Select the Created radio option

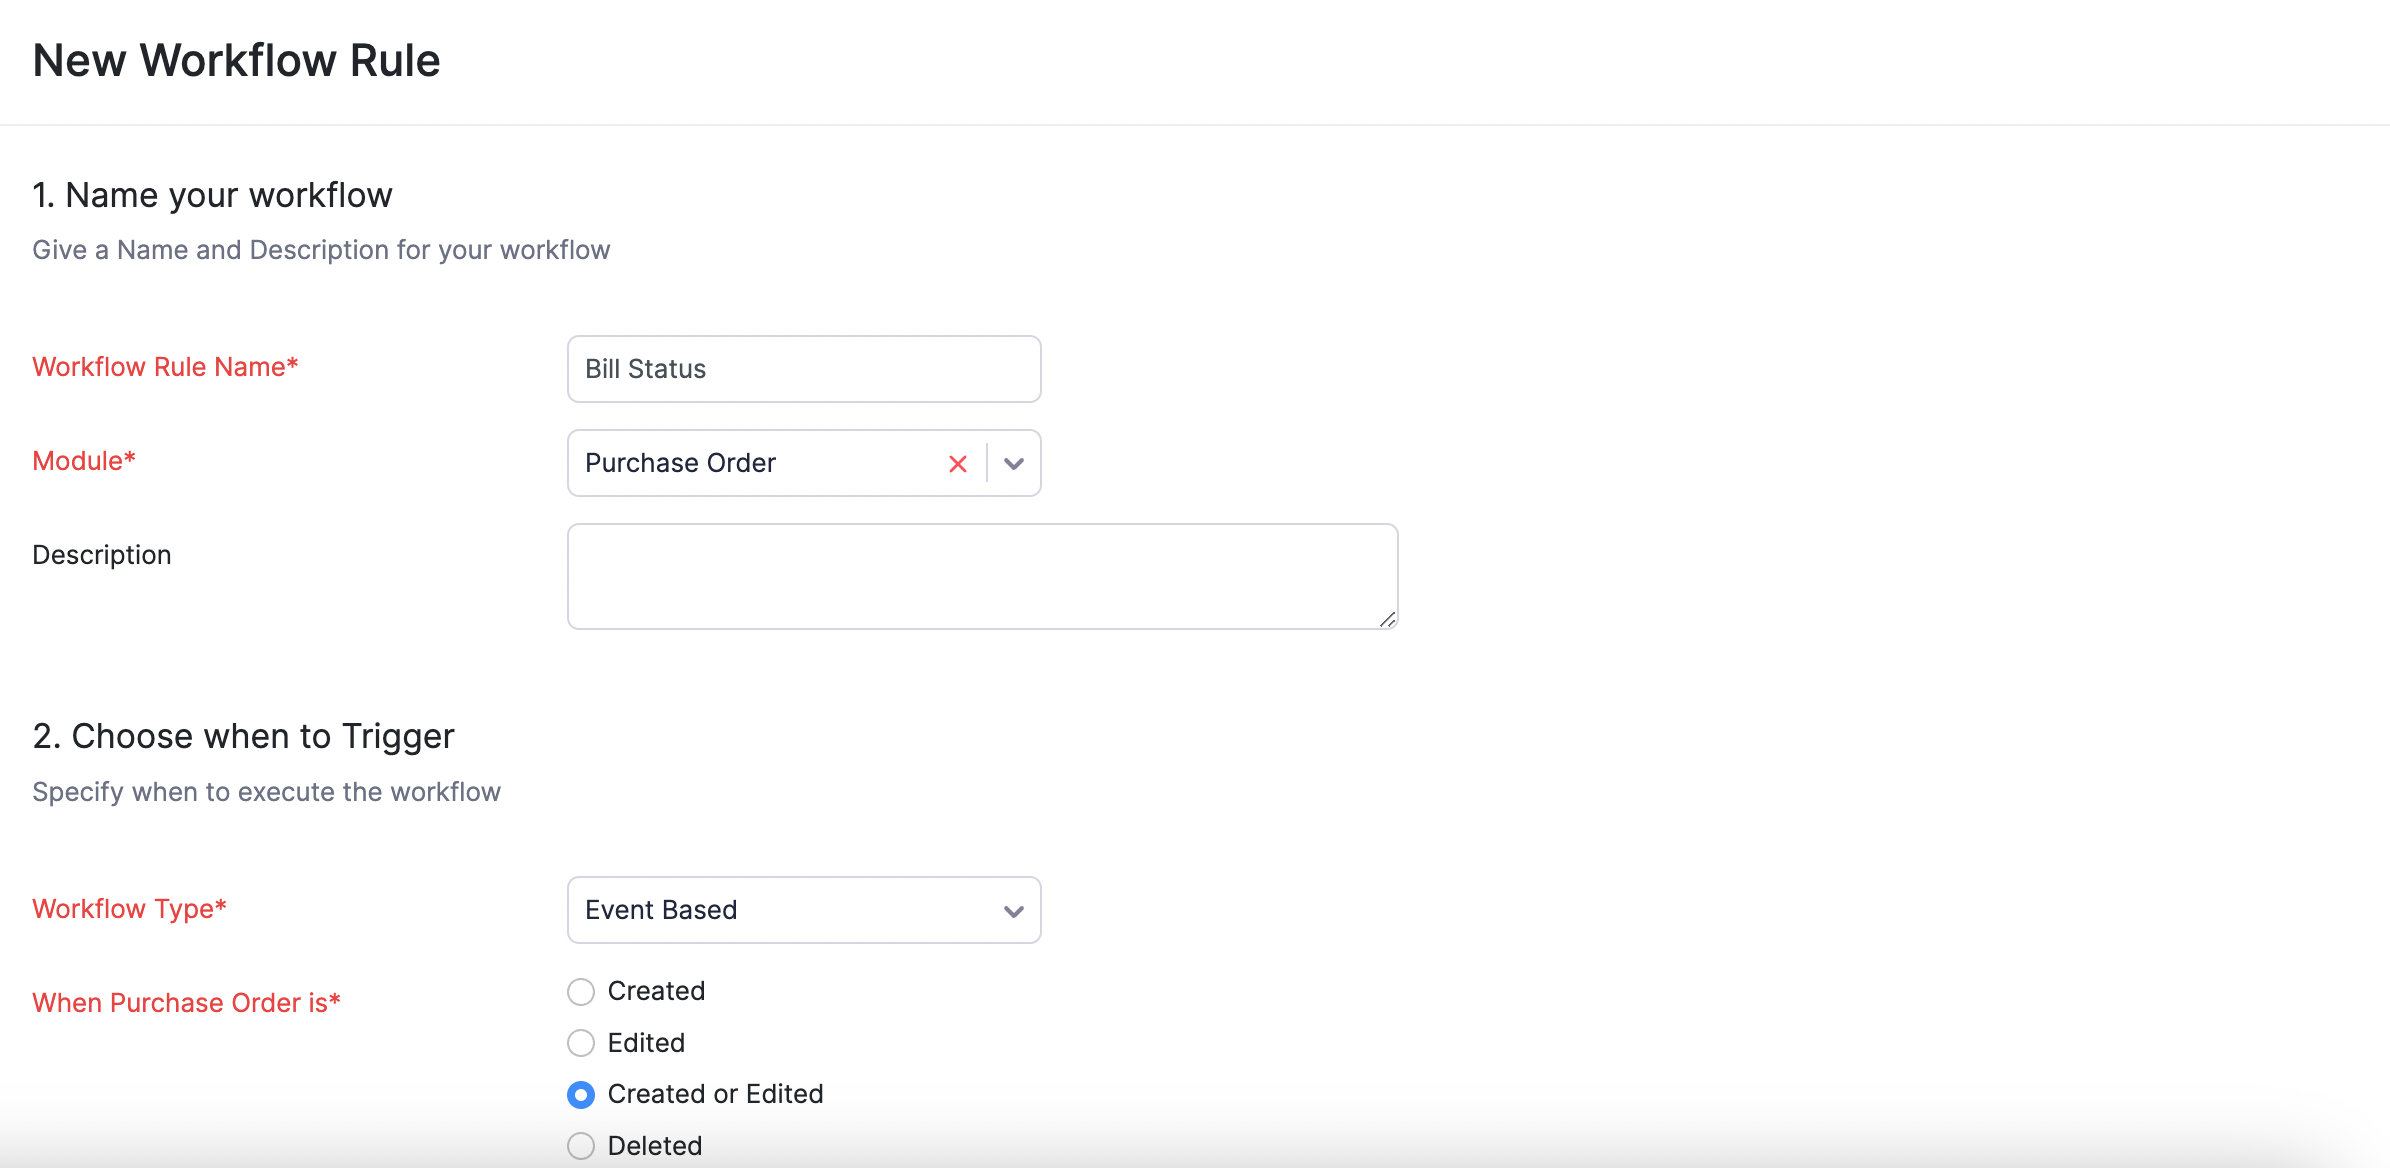pyautogui.click(x=581, y=992)
